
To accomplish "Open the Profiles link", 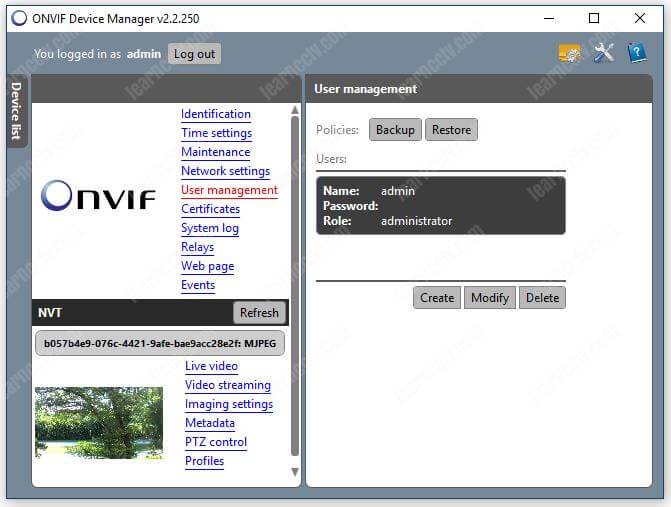I will (x=205, y=461).
